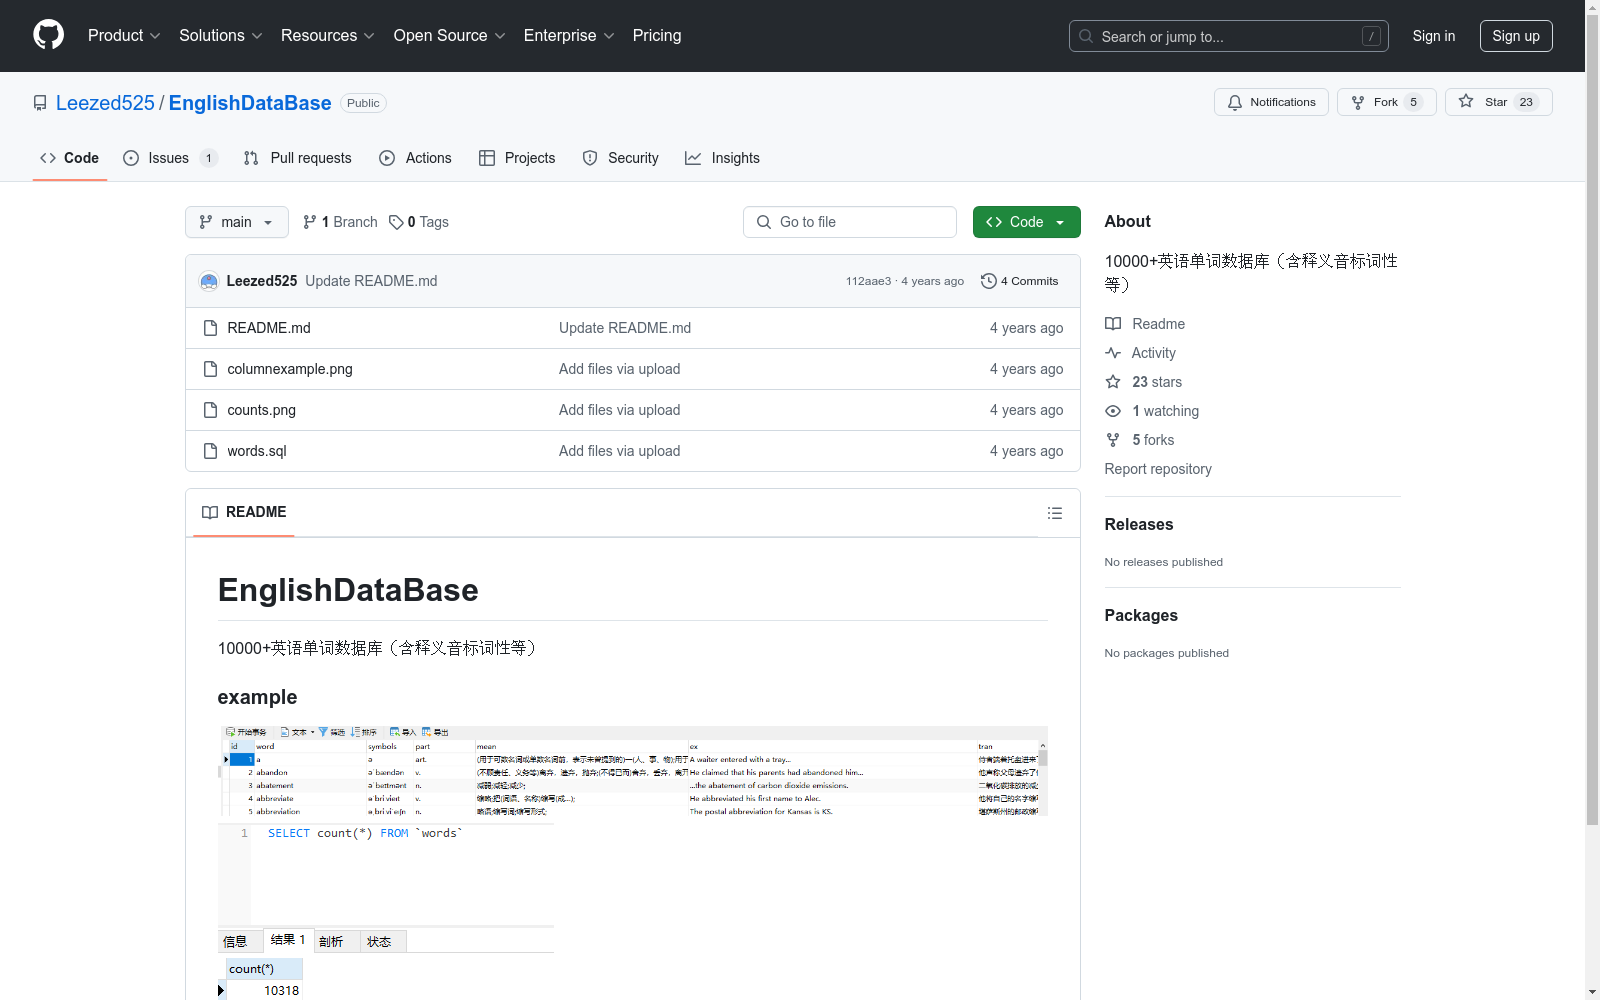Click the Notifications bell button
1600x1000 pixels.
1271,102
